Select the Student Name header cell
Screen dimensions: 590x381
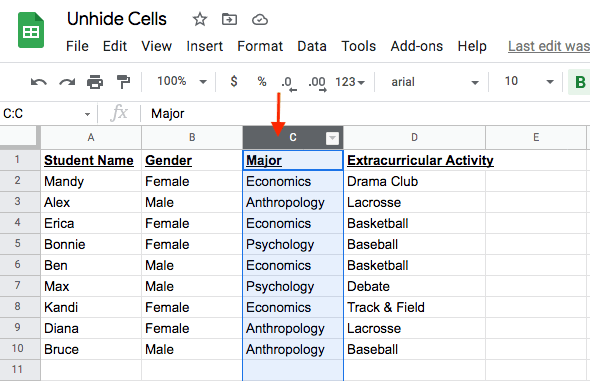point(91,160)
